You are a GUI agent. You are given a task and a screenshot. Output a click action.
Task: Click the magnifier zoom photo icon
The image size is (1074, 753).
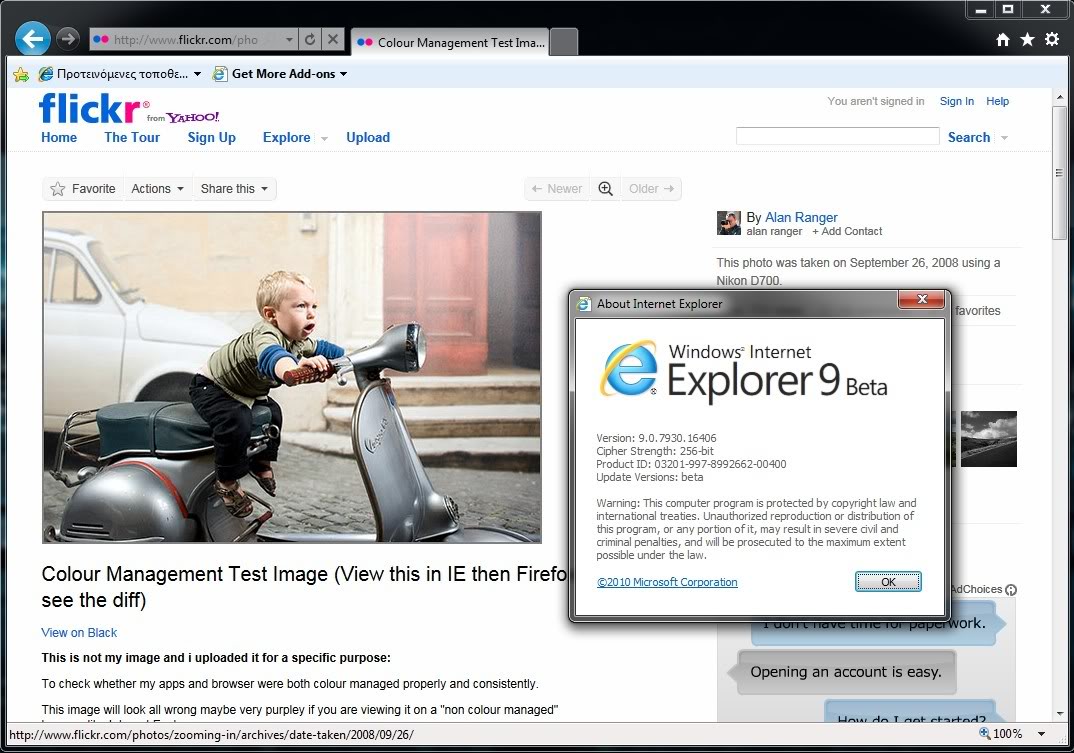[605, 188]
